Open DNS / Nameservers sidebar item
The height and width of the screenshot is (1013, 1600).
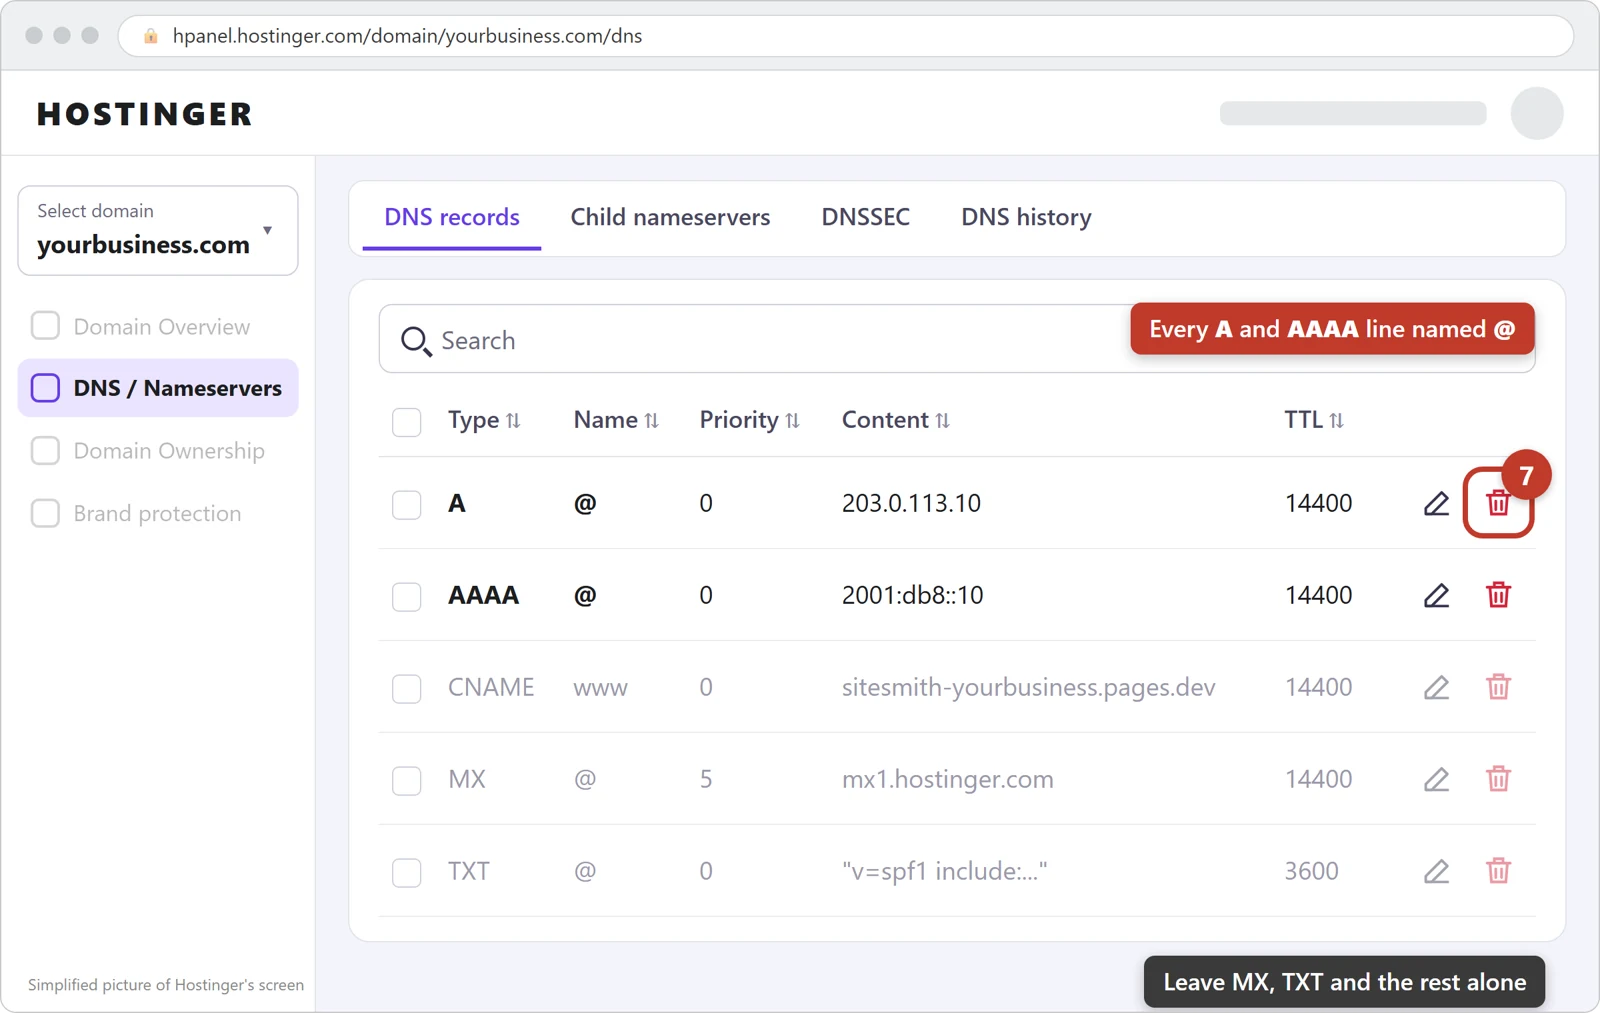click(x=158, y=388)
